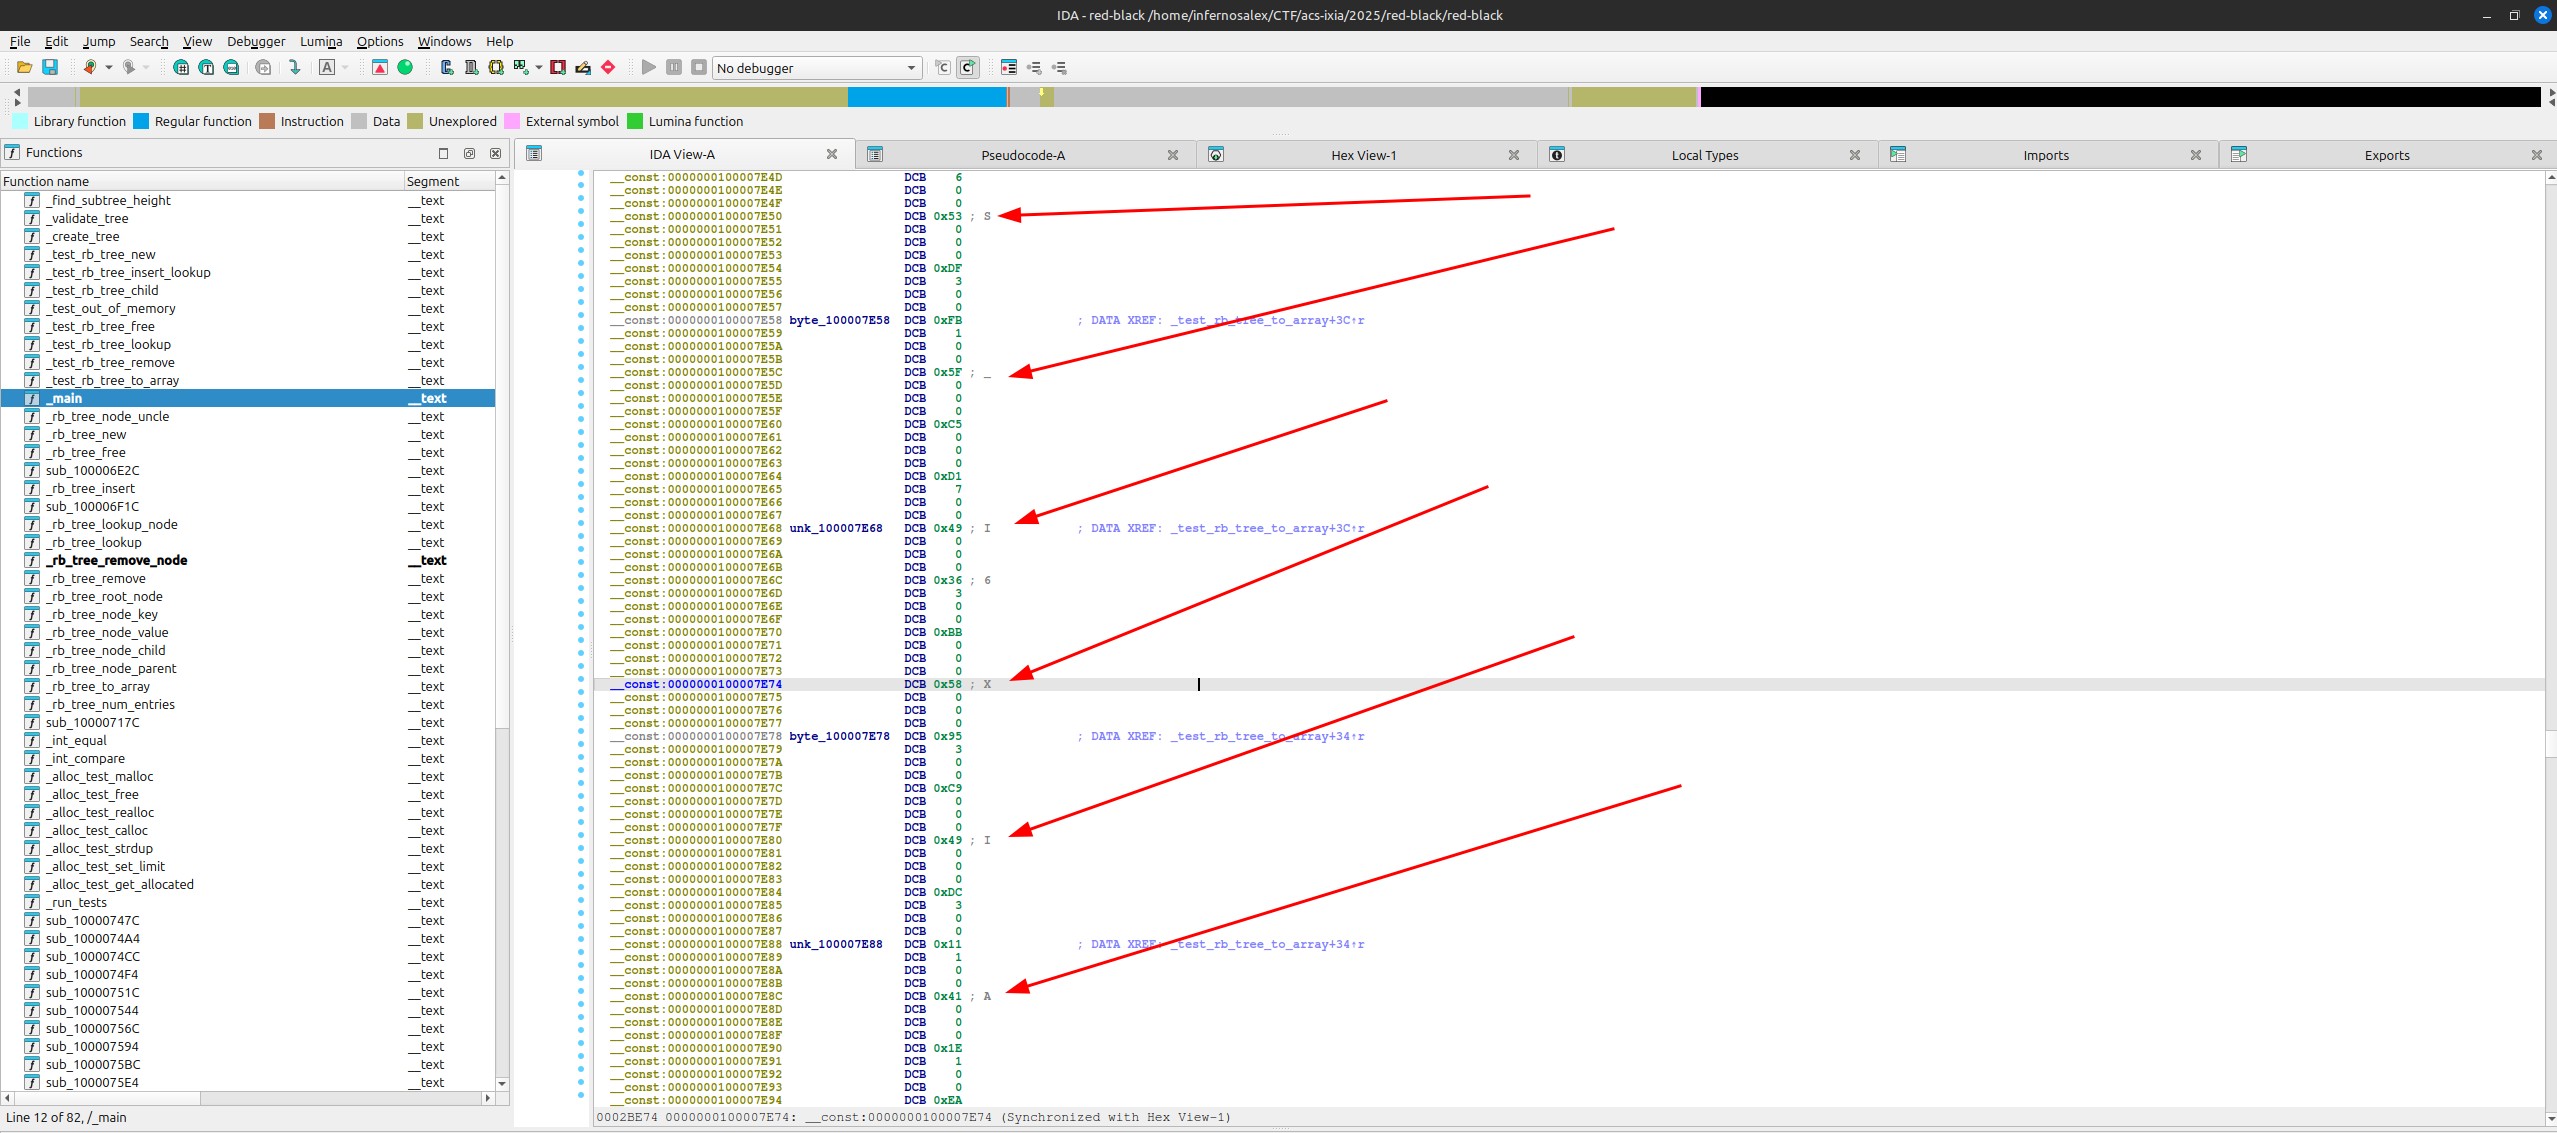The image size is (2557, 1133).
Task: Click the Functions list horizontal scrollbar
Action: pos(247,1097)
